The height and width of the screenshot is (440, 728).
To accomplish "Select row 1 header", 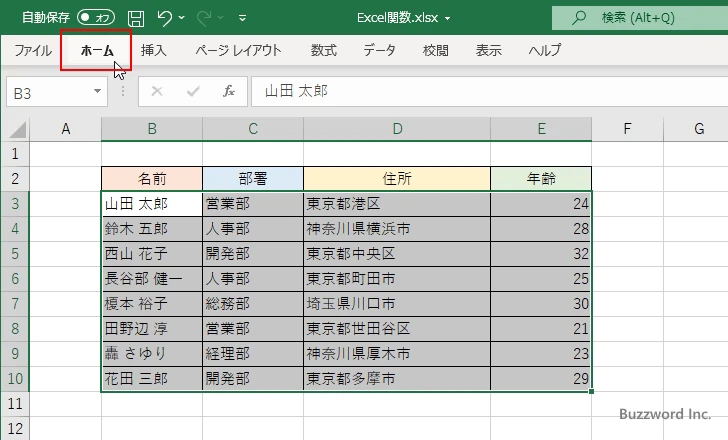I will [x=15, y=154].
